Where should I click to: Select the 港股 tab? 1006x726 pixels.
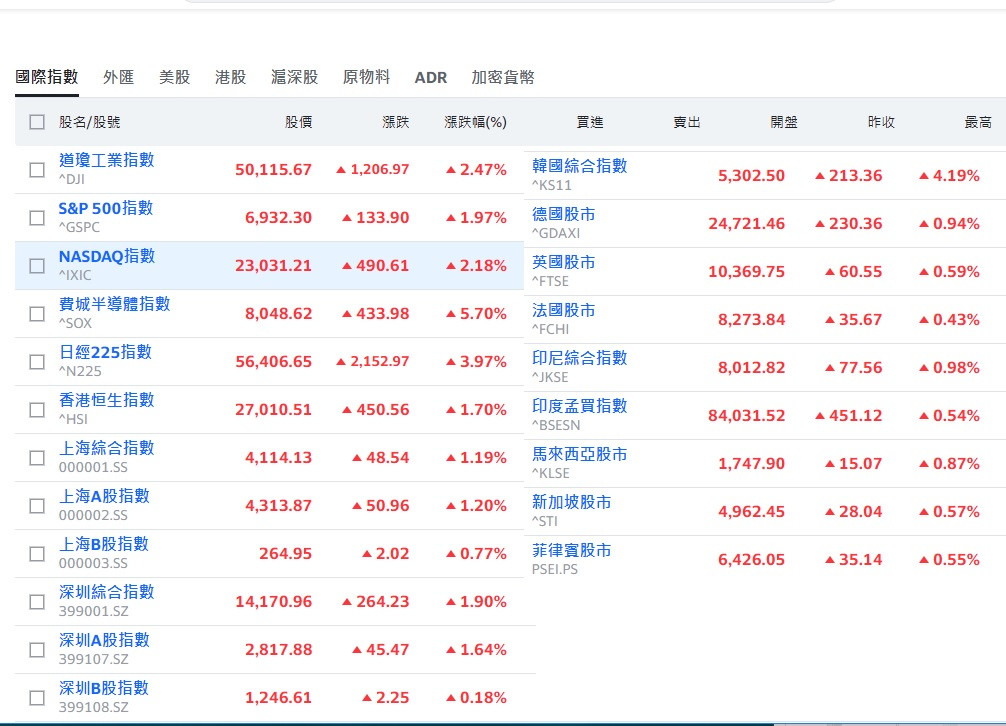click(230, 77)
